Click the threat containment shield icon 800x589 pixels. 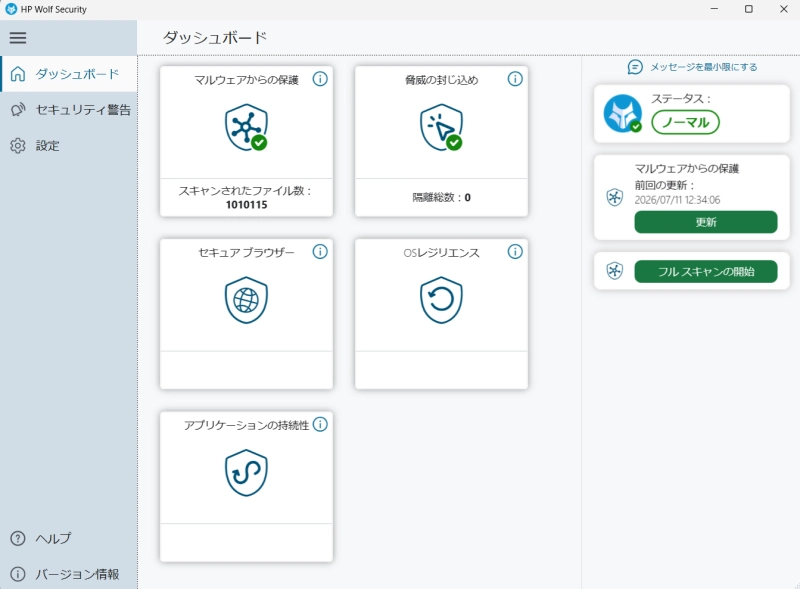click(x=441, y=128)
